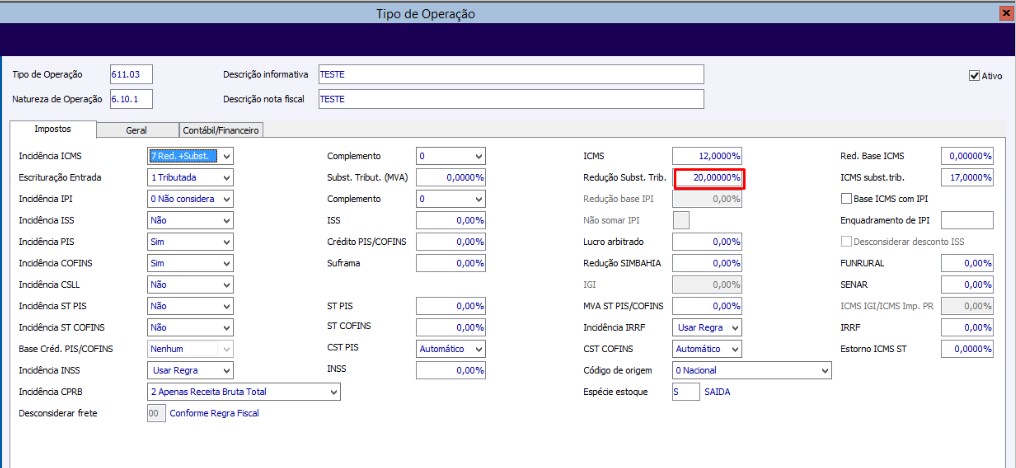
Task: Click the Redução base IPI field
Action: tap(707, 199)
